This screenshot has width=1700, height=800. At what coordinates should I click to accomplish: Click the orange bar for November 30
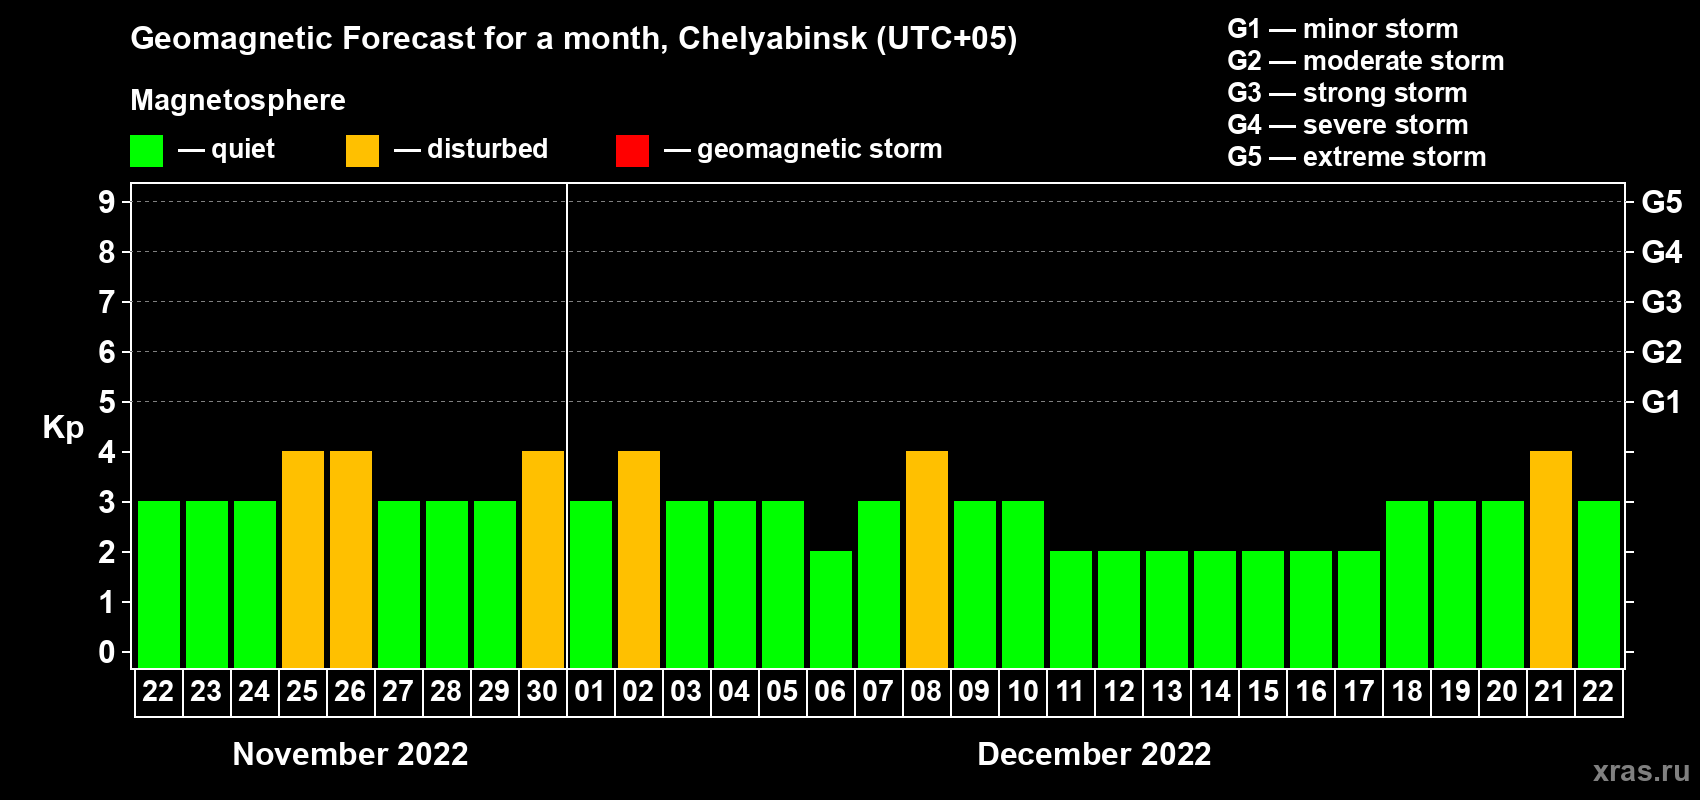(x=543, y=560)
